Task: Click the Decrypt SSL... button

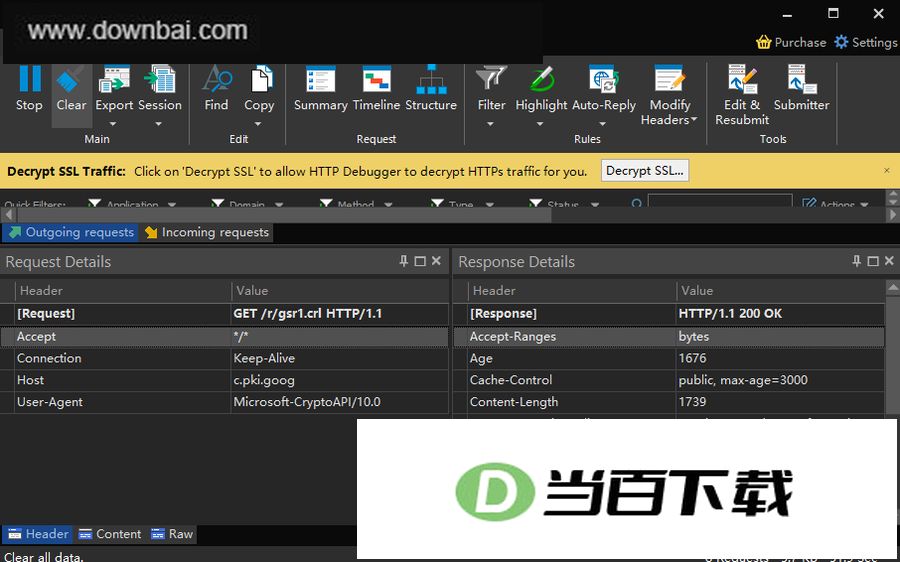Action: tap(645, 171)
